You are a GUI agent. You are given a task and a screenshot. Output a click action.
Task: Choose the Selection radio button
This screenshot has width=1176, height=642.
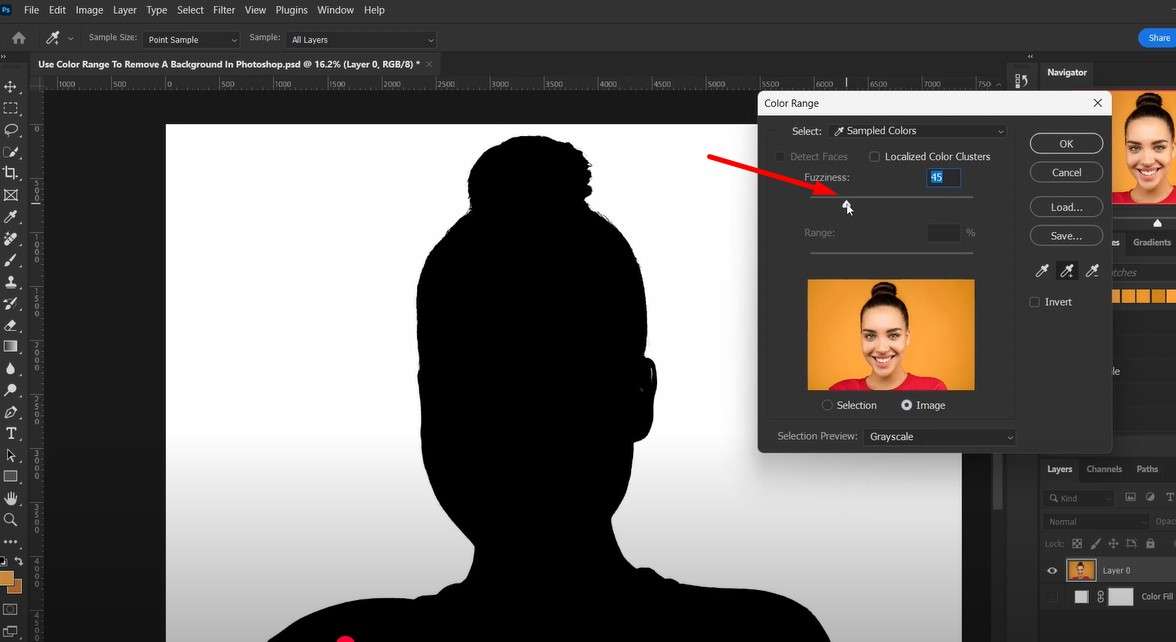coord(827,405)
